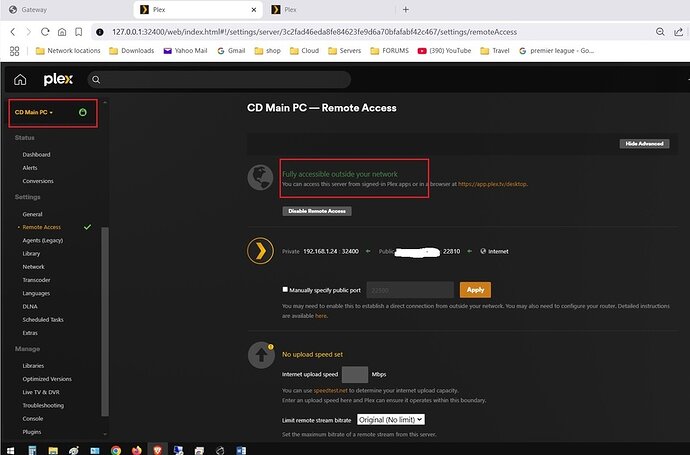Open File Explorer from the taskbar

[x=53, y=450]
